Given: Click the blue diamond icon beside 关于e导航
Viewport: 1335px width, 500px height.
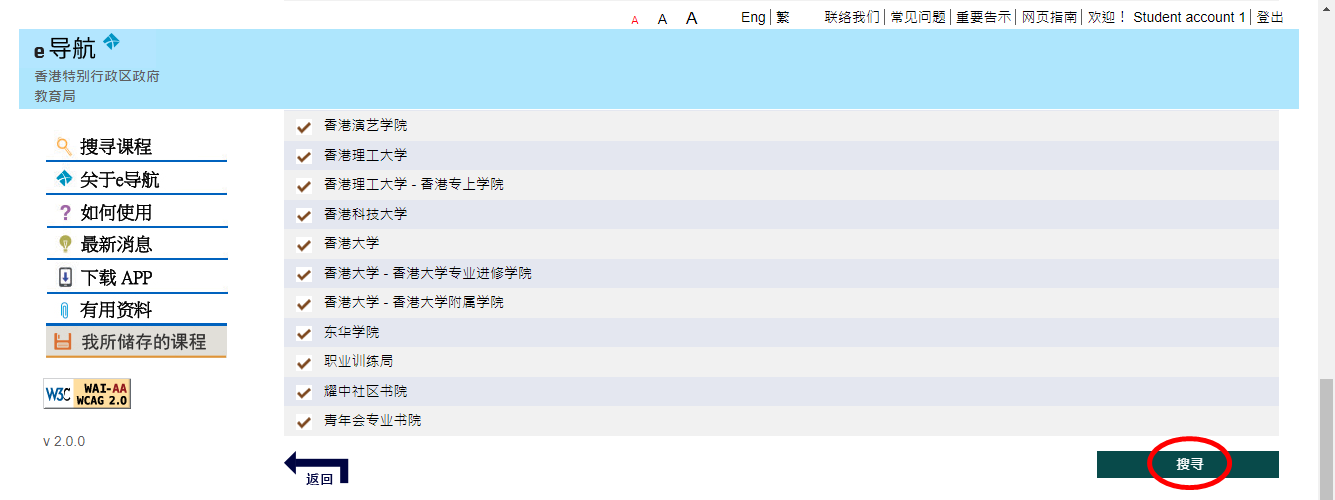Looking at the screenshot, I should 64,179.
